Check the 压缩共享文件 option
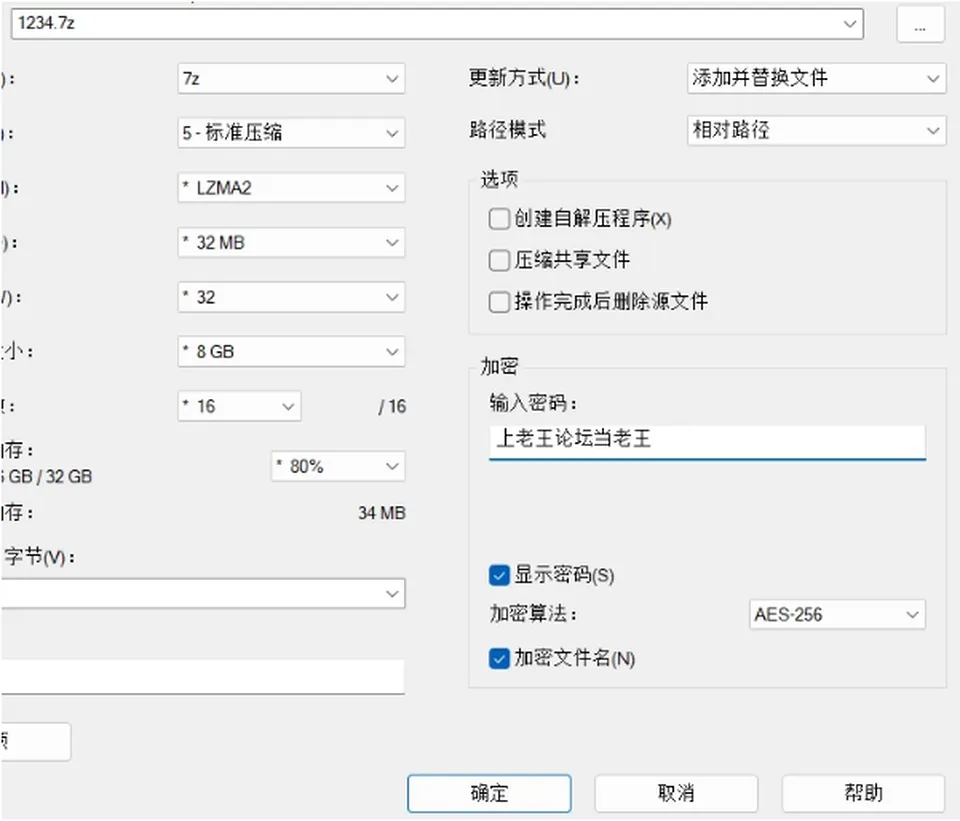Screen dimensions: 960x821 pos(499,260)
